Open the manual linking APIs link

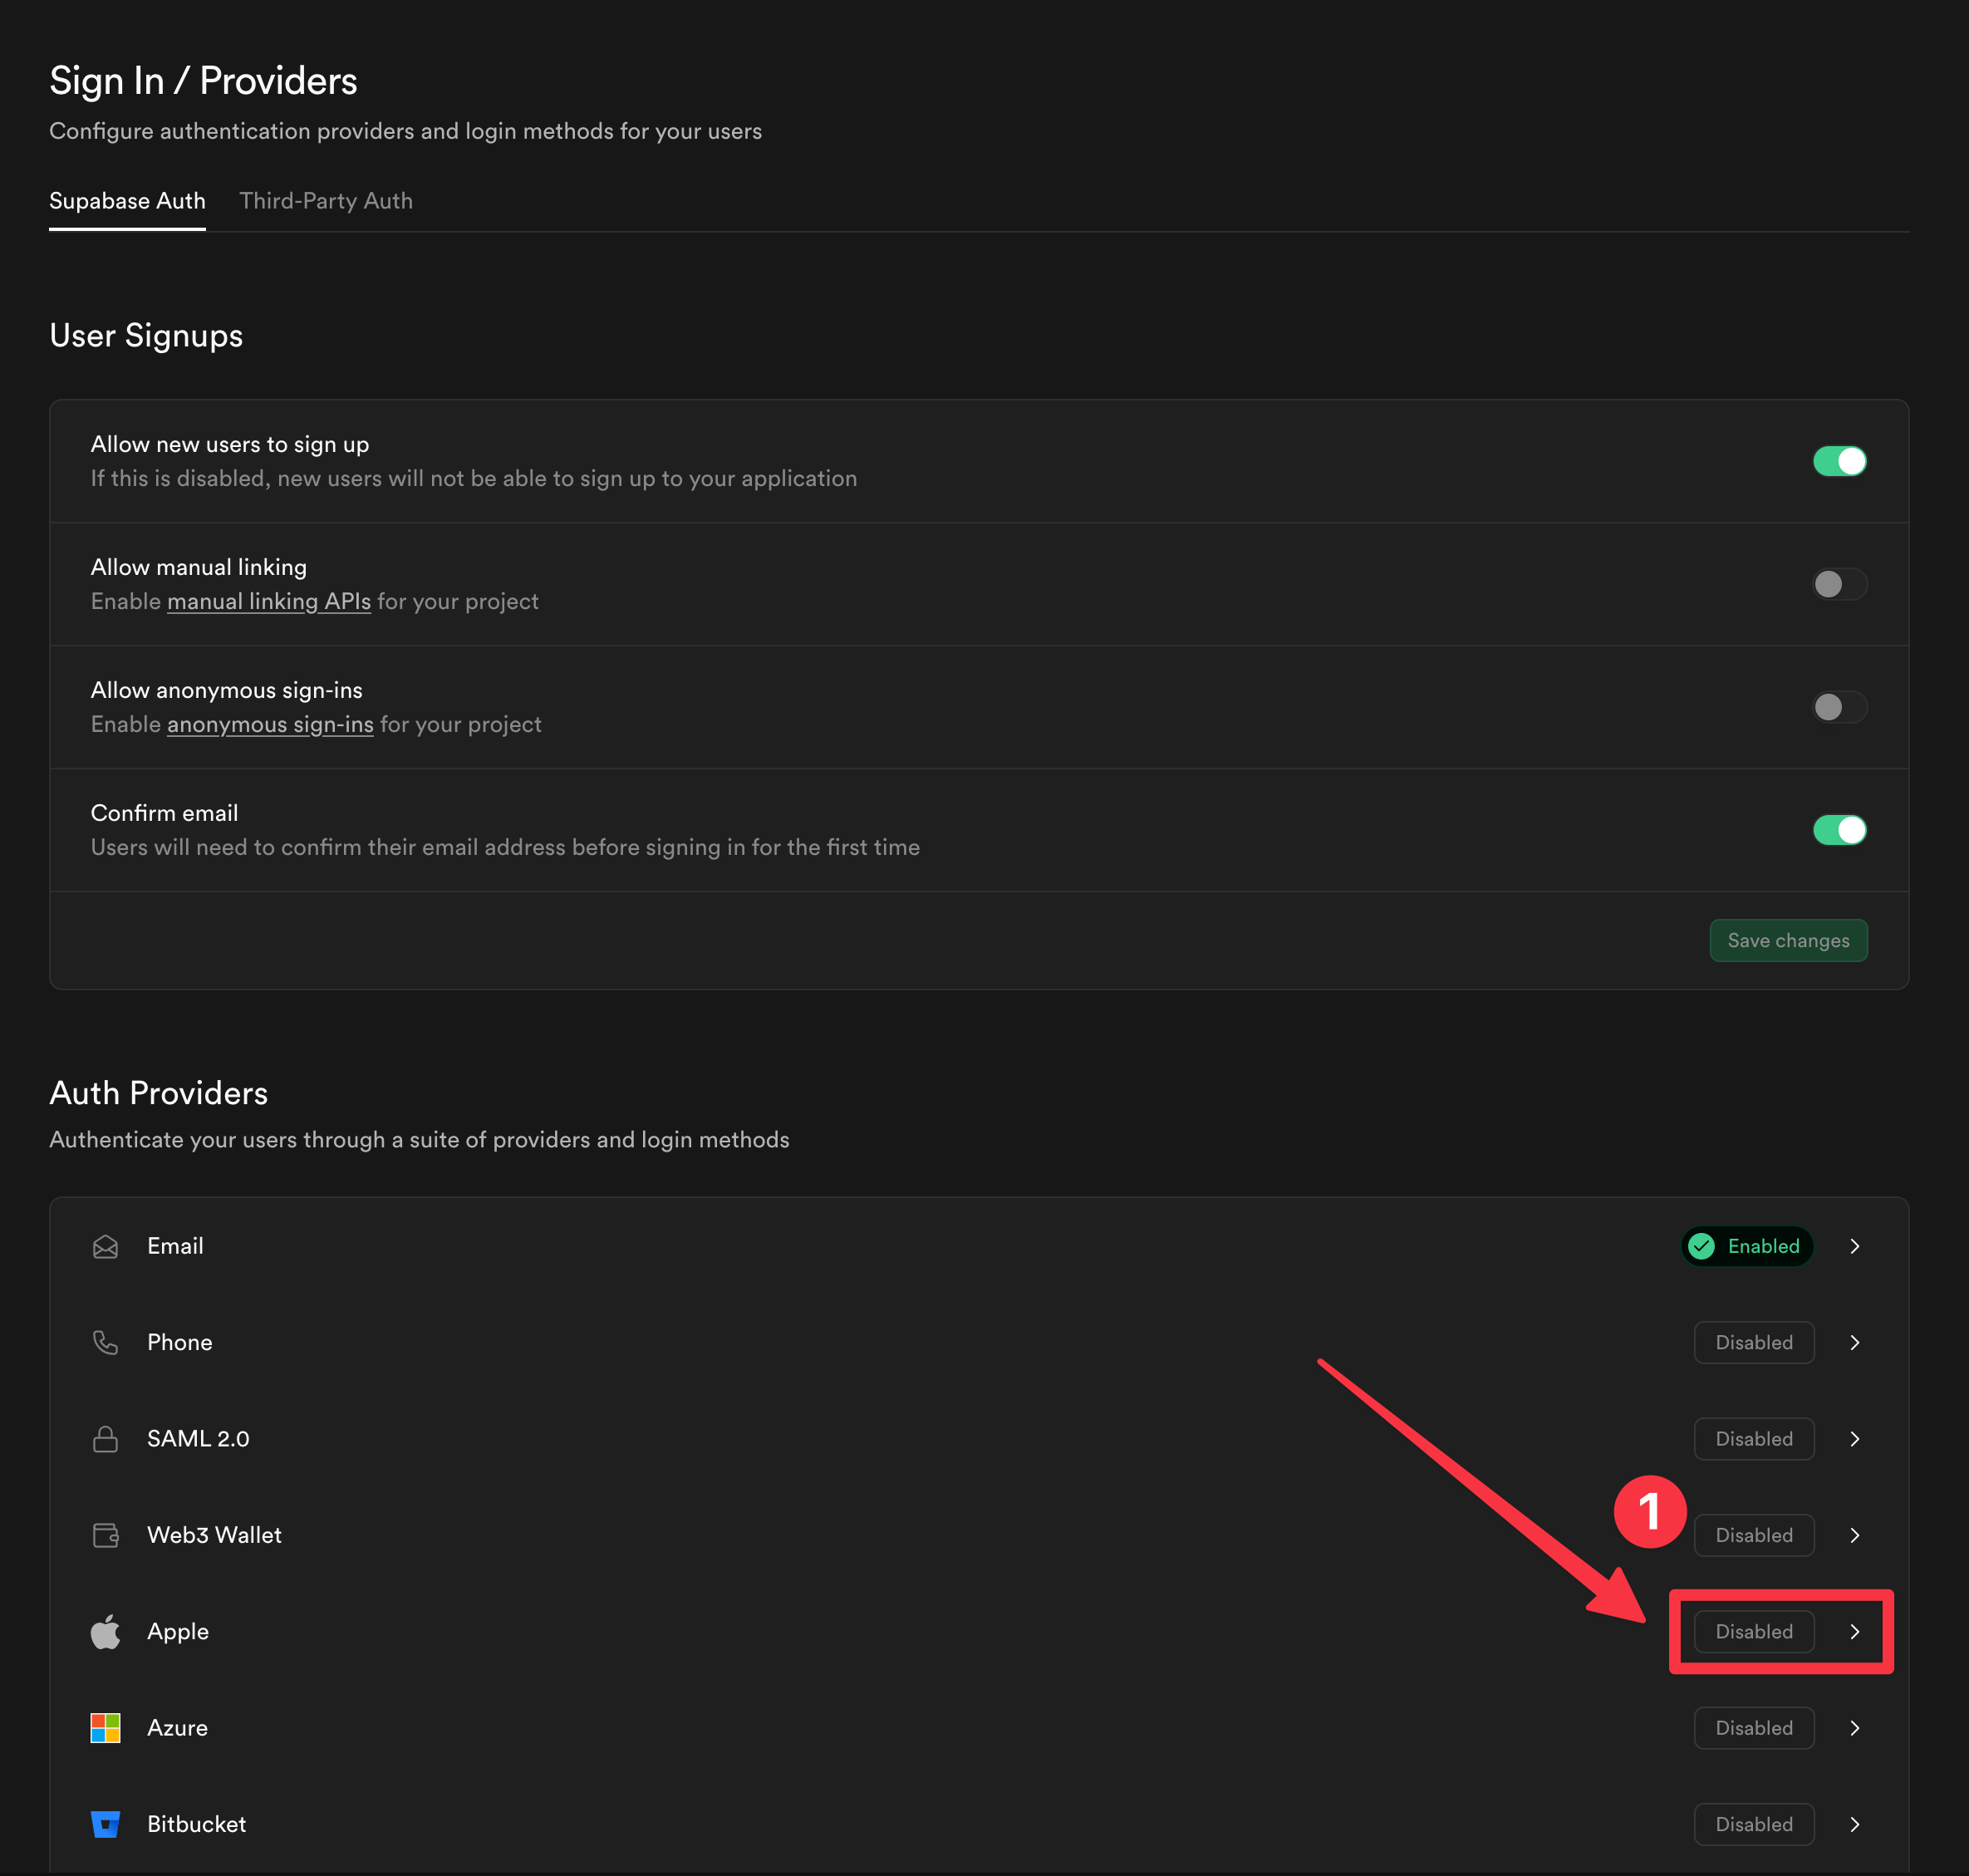point(268,601)
